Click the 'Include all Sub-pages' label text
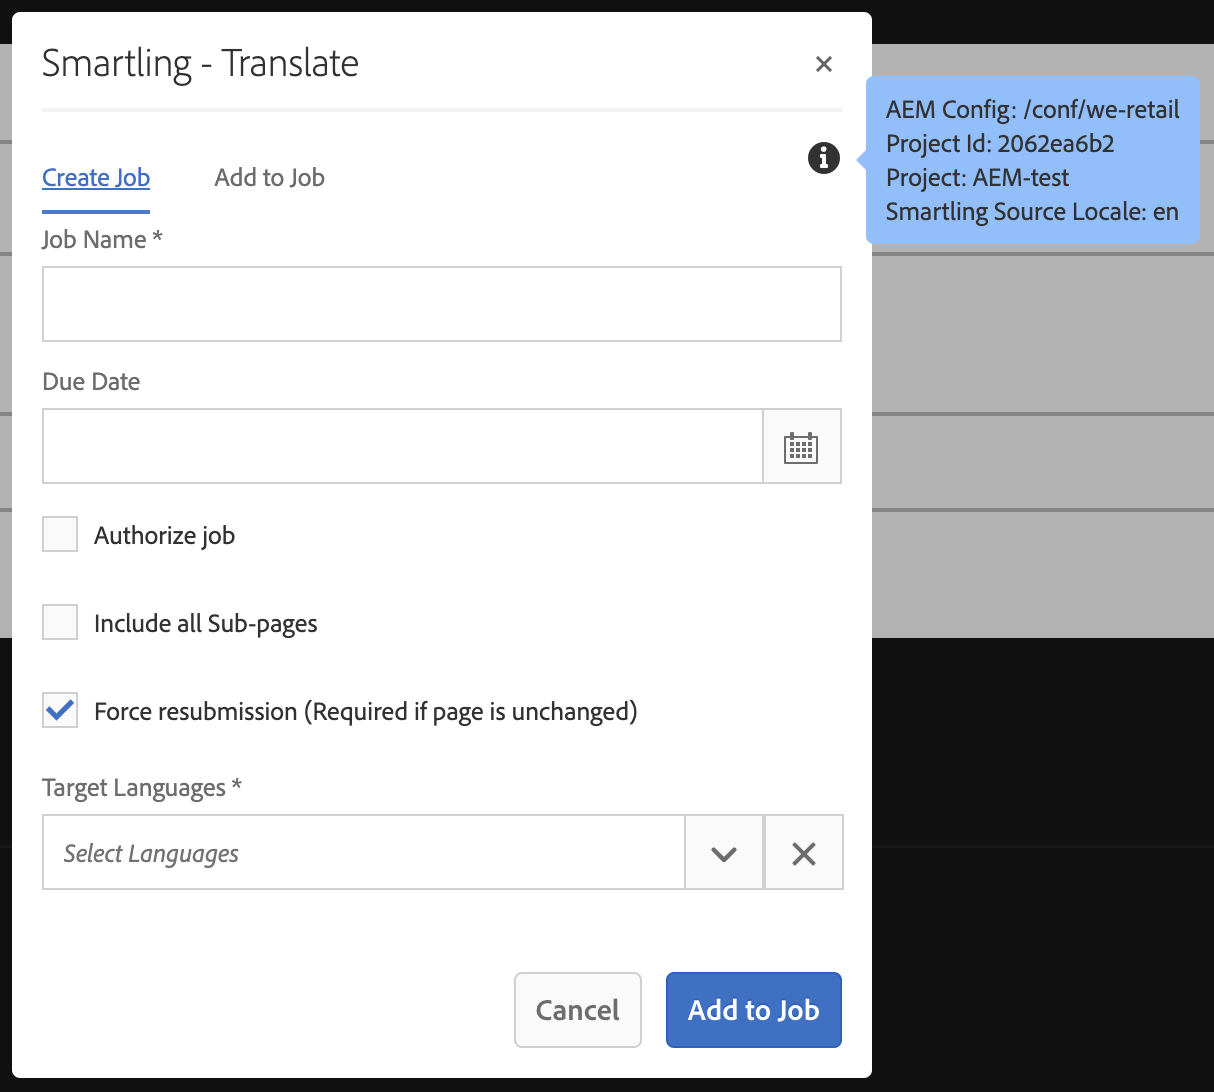 (205, 624)
